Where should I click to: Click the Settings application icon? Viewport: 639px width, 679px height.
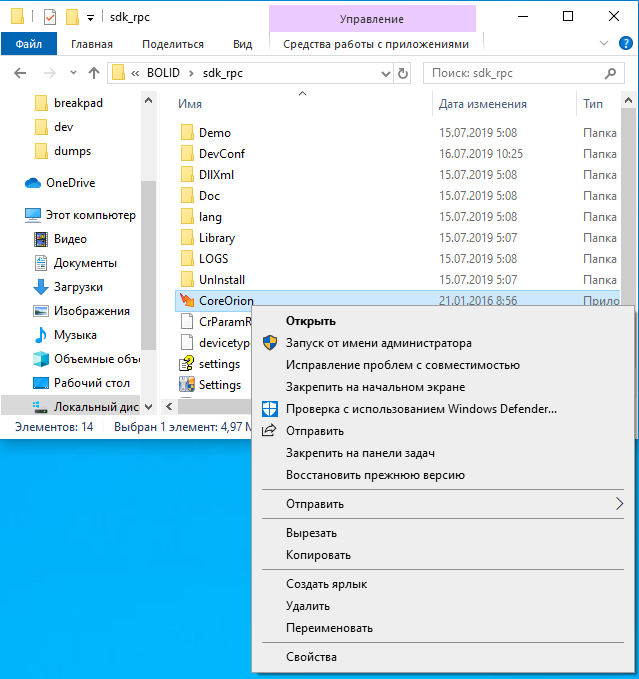coord(187,384)
